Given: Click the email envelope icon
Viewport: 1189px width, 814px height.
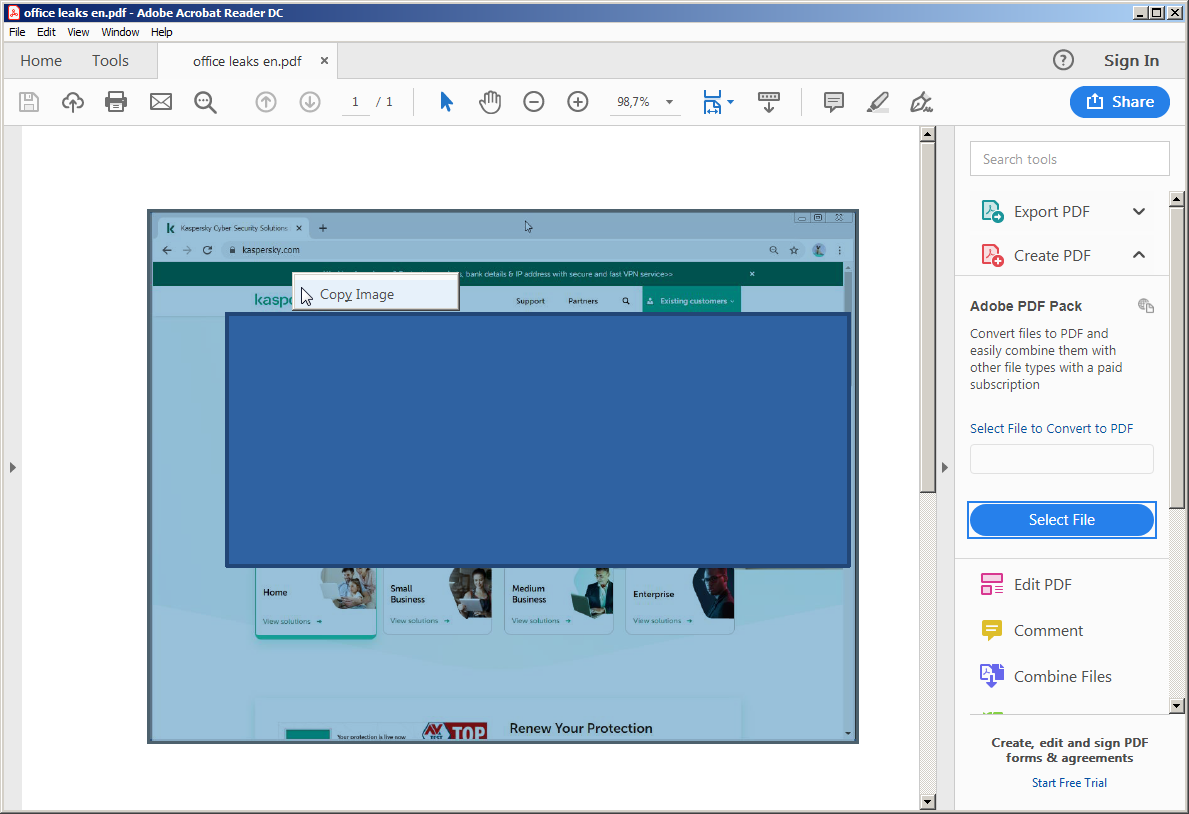Looking at the screenshot, I should 161,102.
